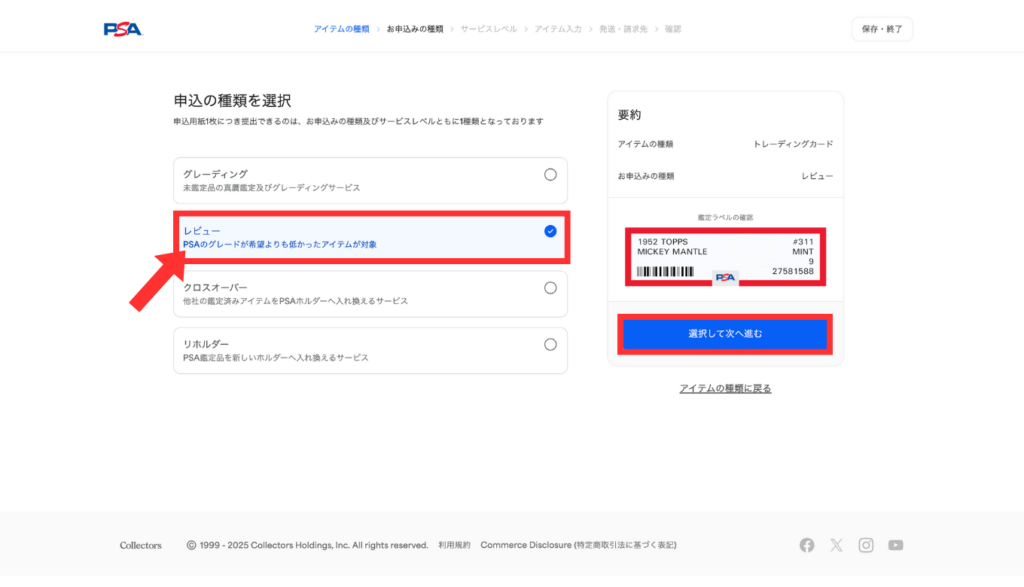Image resolution: width=1024 pixels, height=587 pixels.
Task: Click the クロスオーバー card description text
Action: tap(295, 301)
